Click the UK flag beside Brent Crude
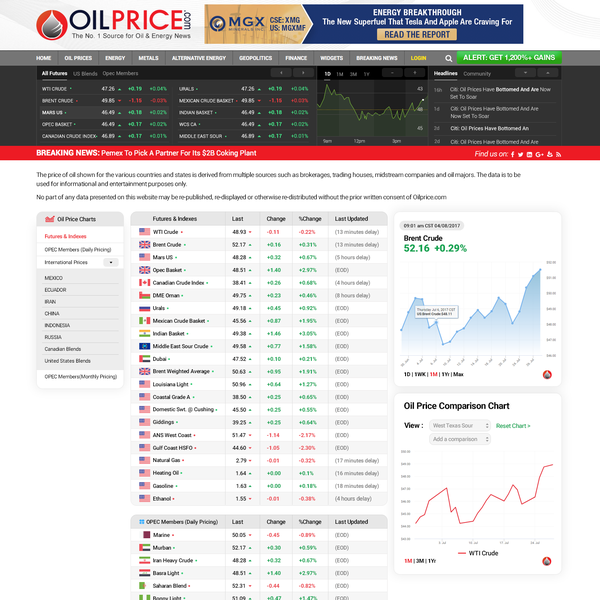This screenshot has height=600, width=600. (x=144, y=245)
